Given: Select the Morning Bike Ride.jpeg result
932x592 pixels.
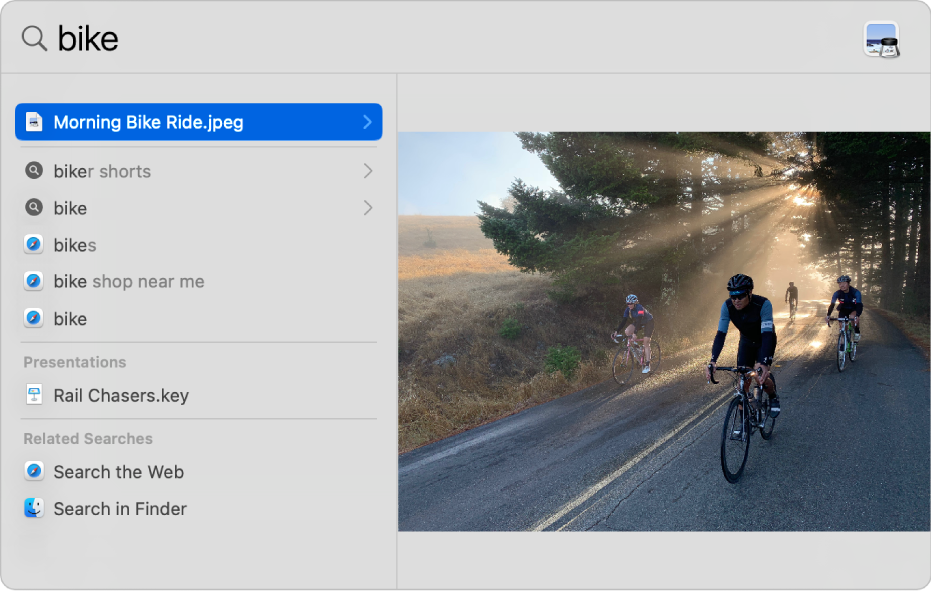Looking at the screenshot, I should 149,122.
